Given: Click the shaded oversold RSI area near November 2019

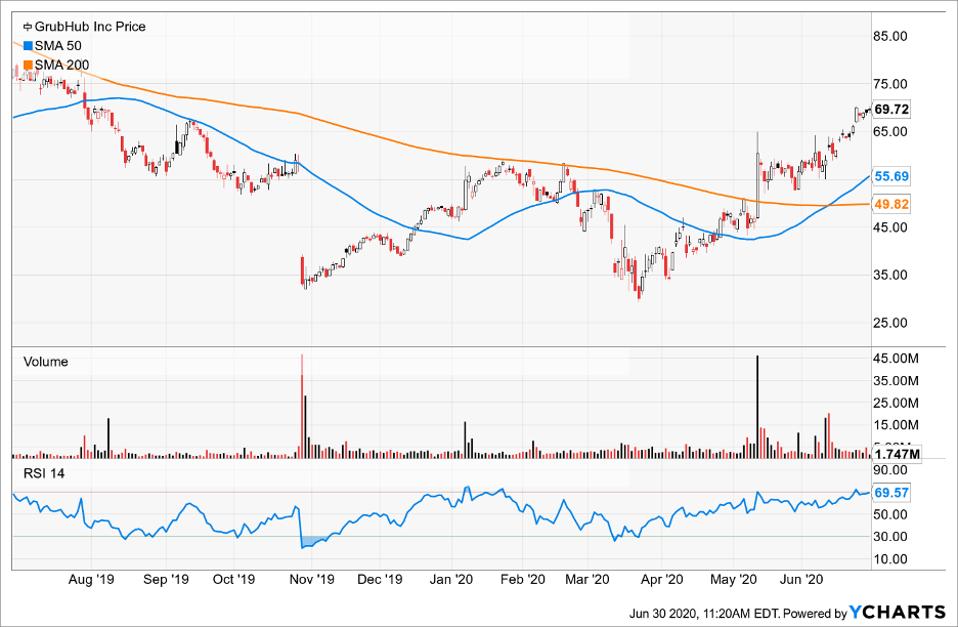Looking at the screenshot, I should point(313,541).
